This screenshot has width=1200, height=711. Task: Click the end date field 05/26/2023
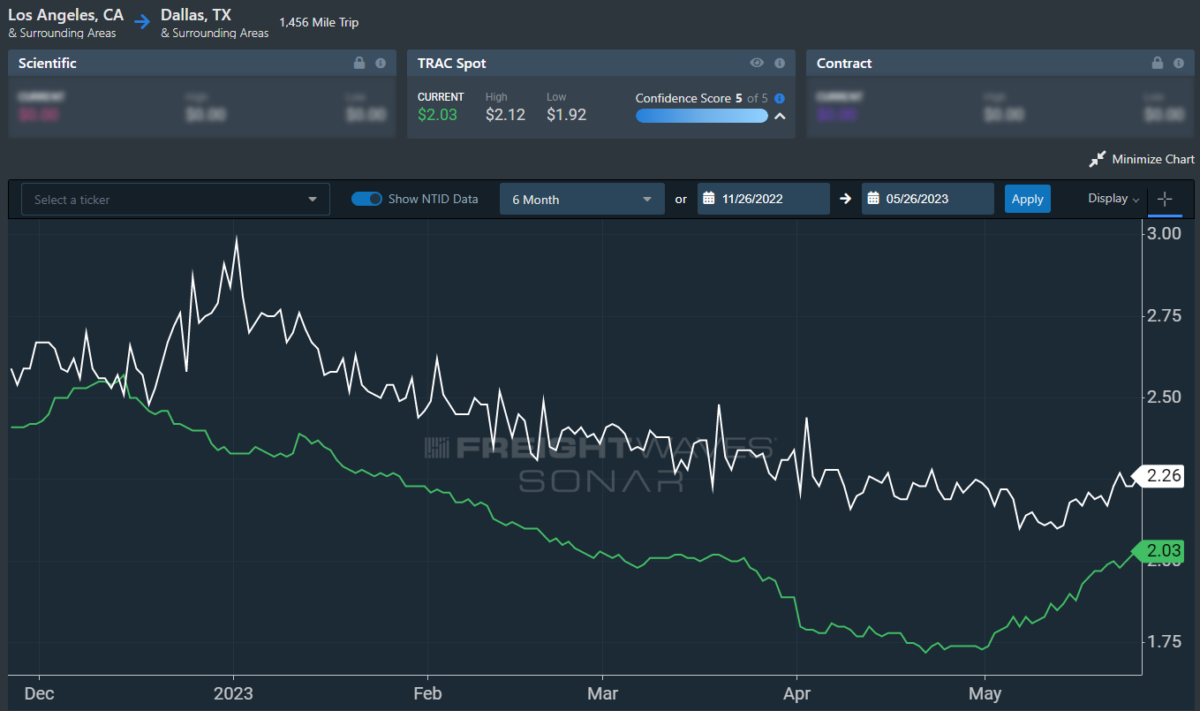pos(928,199)
